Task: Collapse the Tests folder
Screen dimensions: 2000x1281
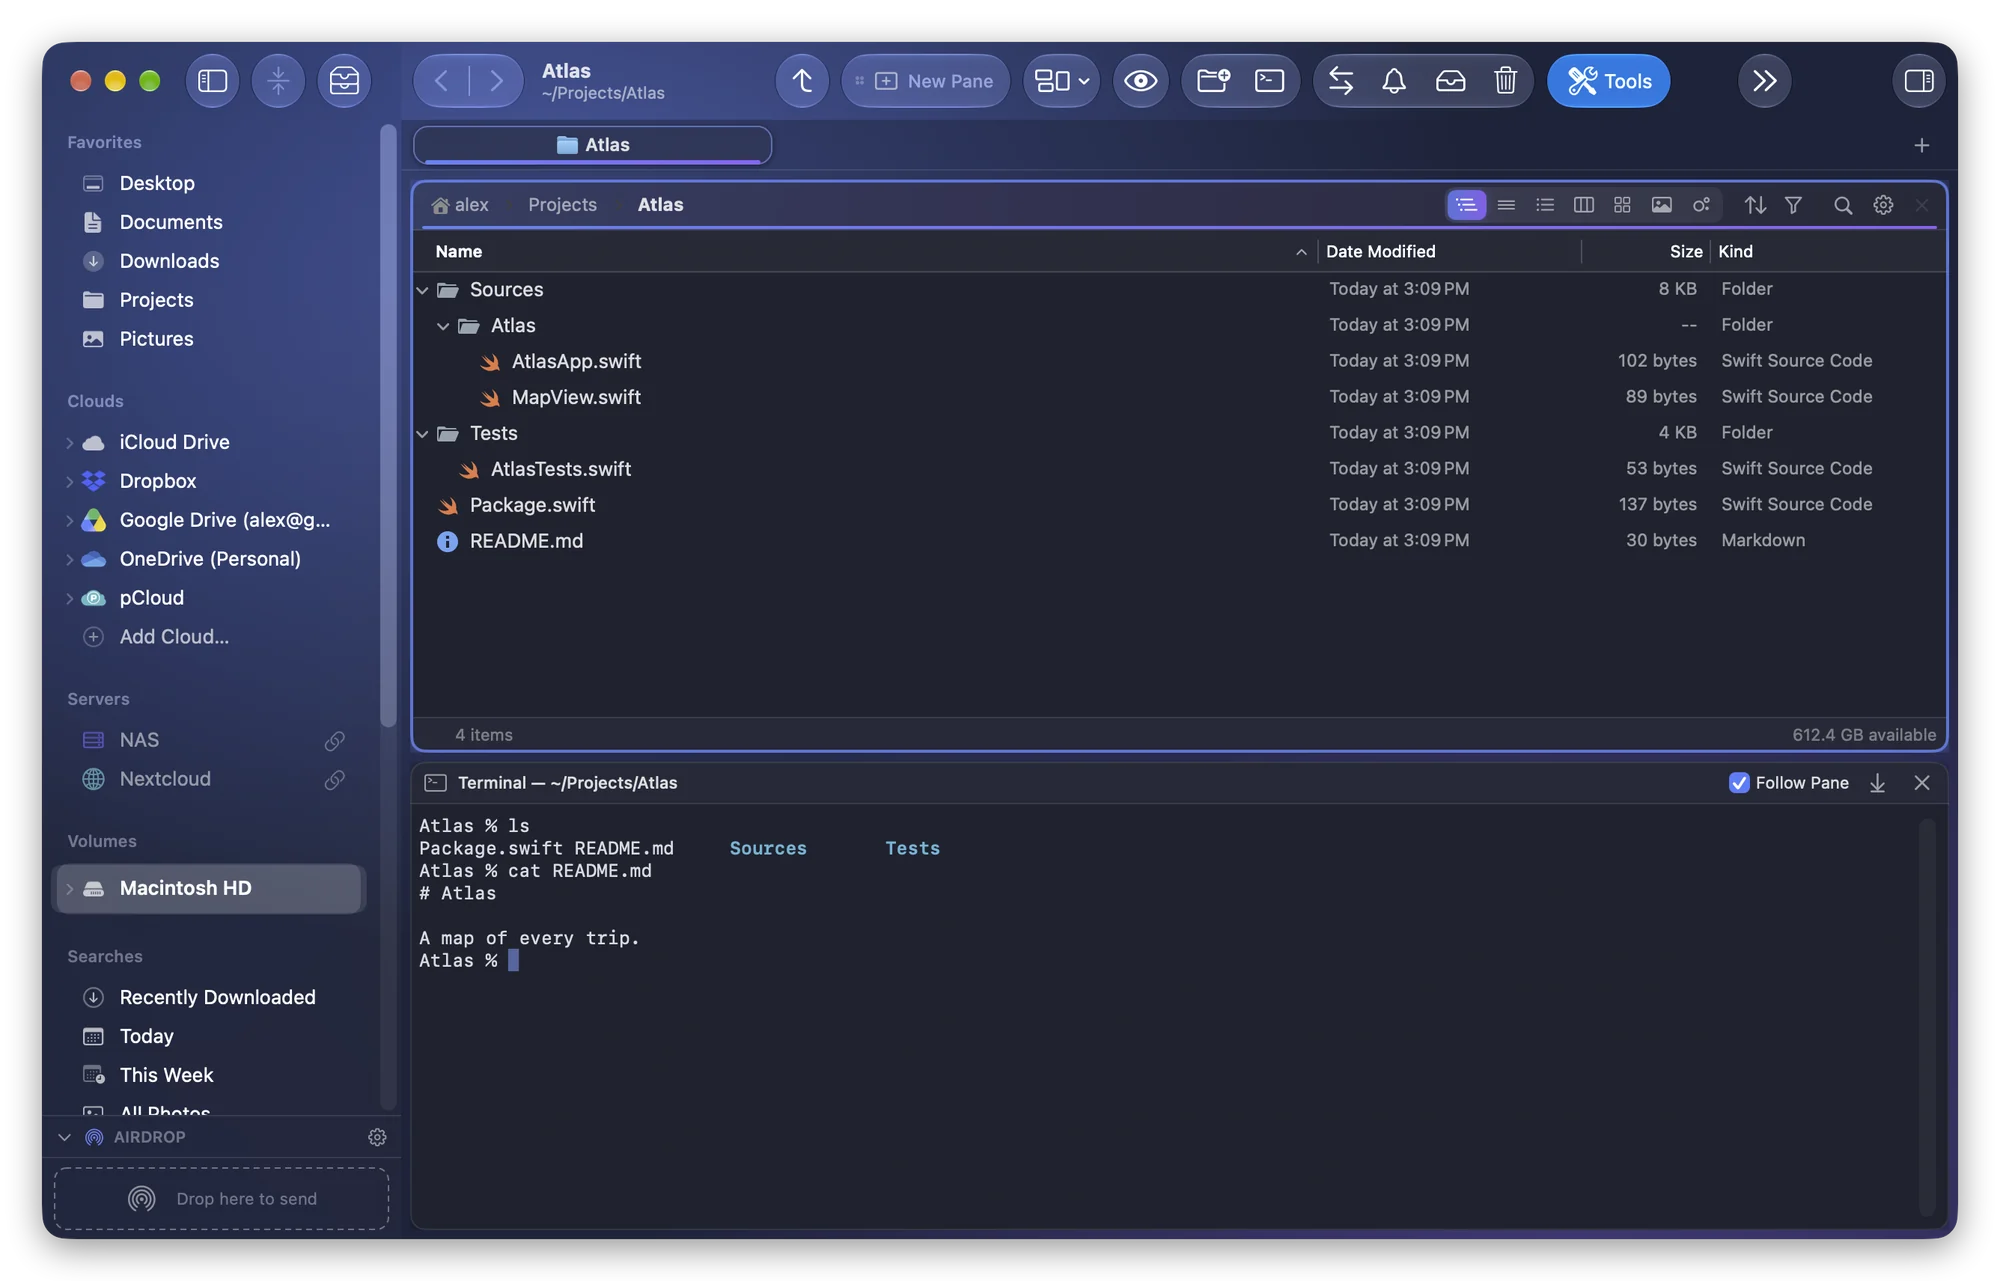Action: point(423,434)
